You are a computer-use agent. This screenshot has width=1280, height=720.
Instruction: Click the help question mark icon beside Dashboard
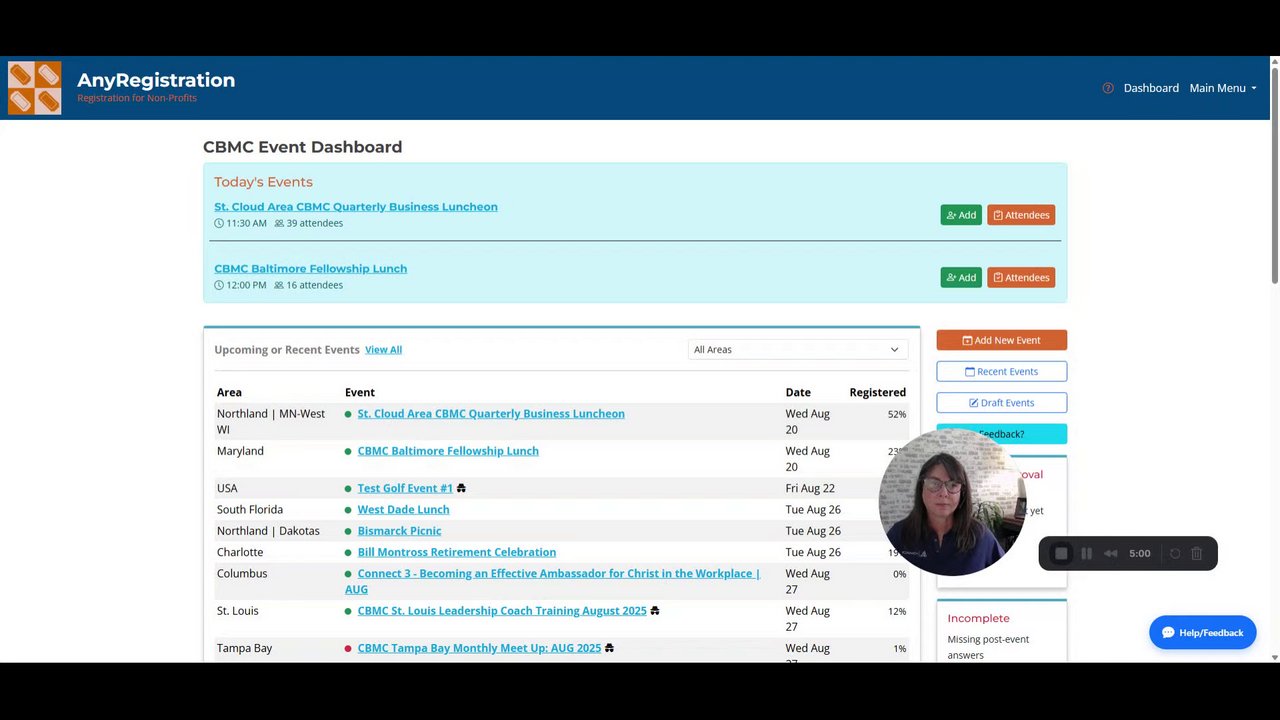1108,88
